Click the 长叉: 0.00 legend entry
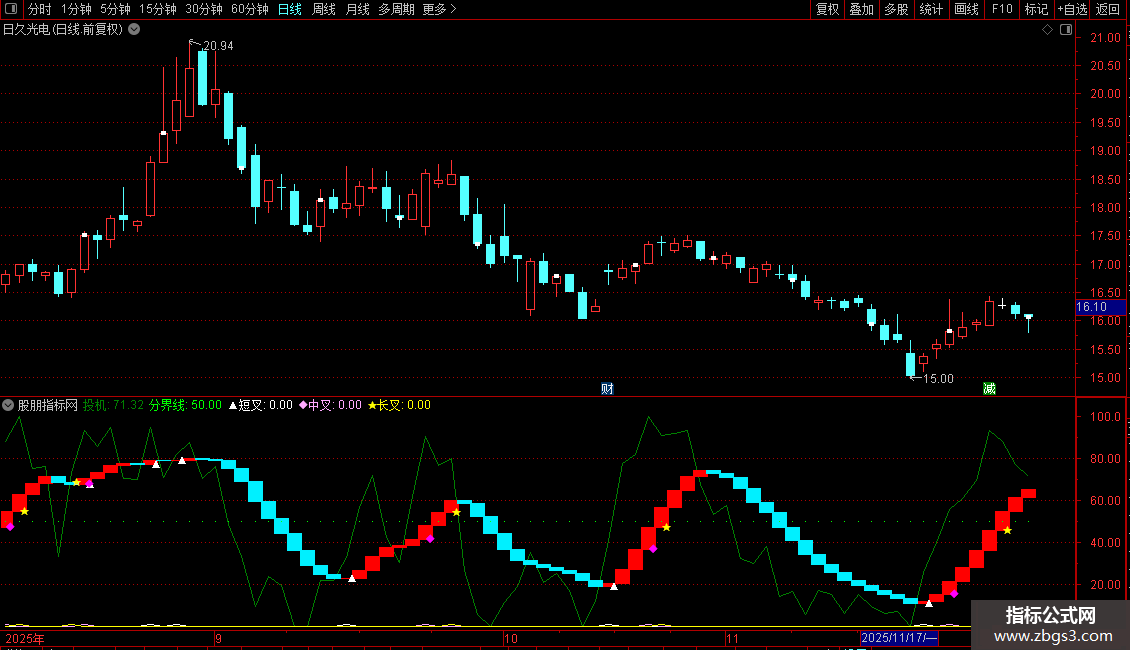The height and width of the screenshot is (650, 1130). (x=399, y=405)
